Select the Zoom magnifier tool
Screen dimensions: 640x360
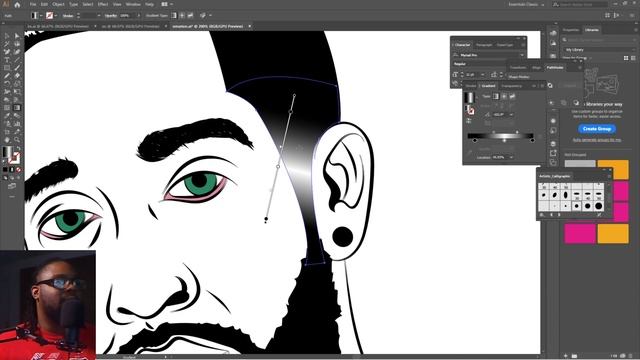(17, 140)
